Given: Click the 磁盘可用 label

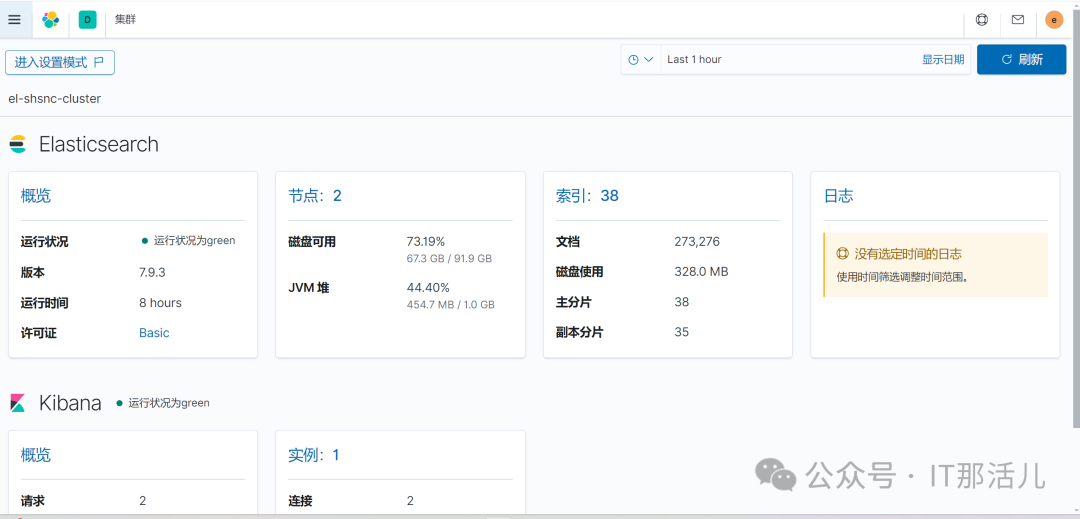Looking at the screenshot, I should pos(312,242).
